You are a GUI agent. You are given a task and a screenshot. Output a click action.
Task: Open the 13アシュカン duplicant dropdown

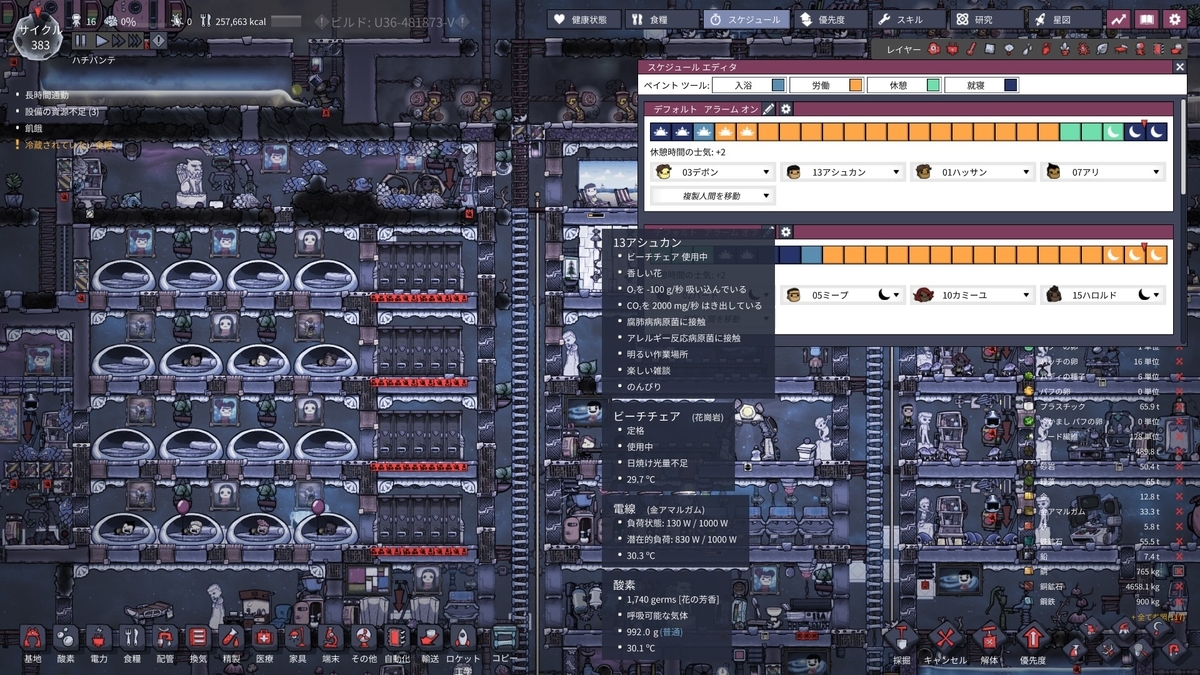click(843, 172)
